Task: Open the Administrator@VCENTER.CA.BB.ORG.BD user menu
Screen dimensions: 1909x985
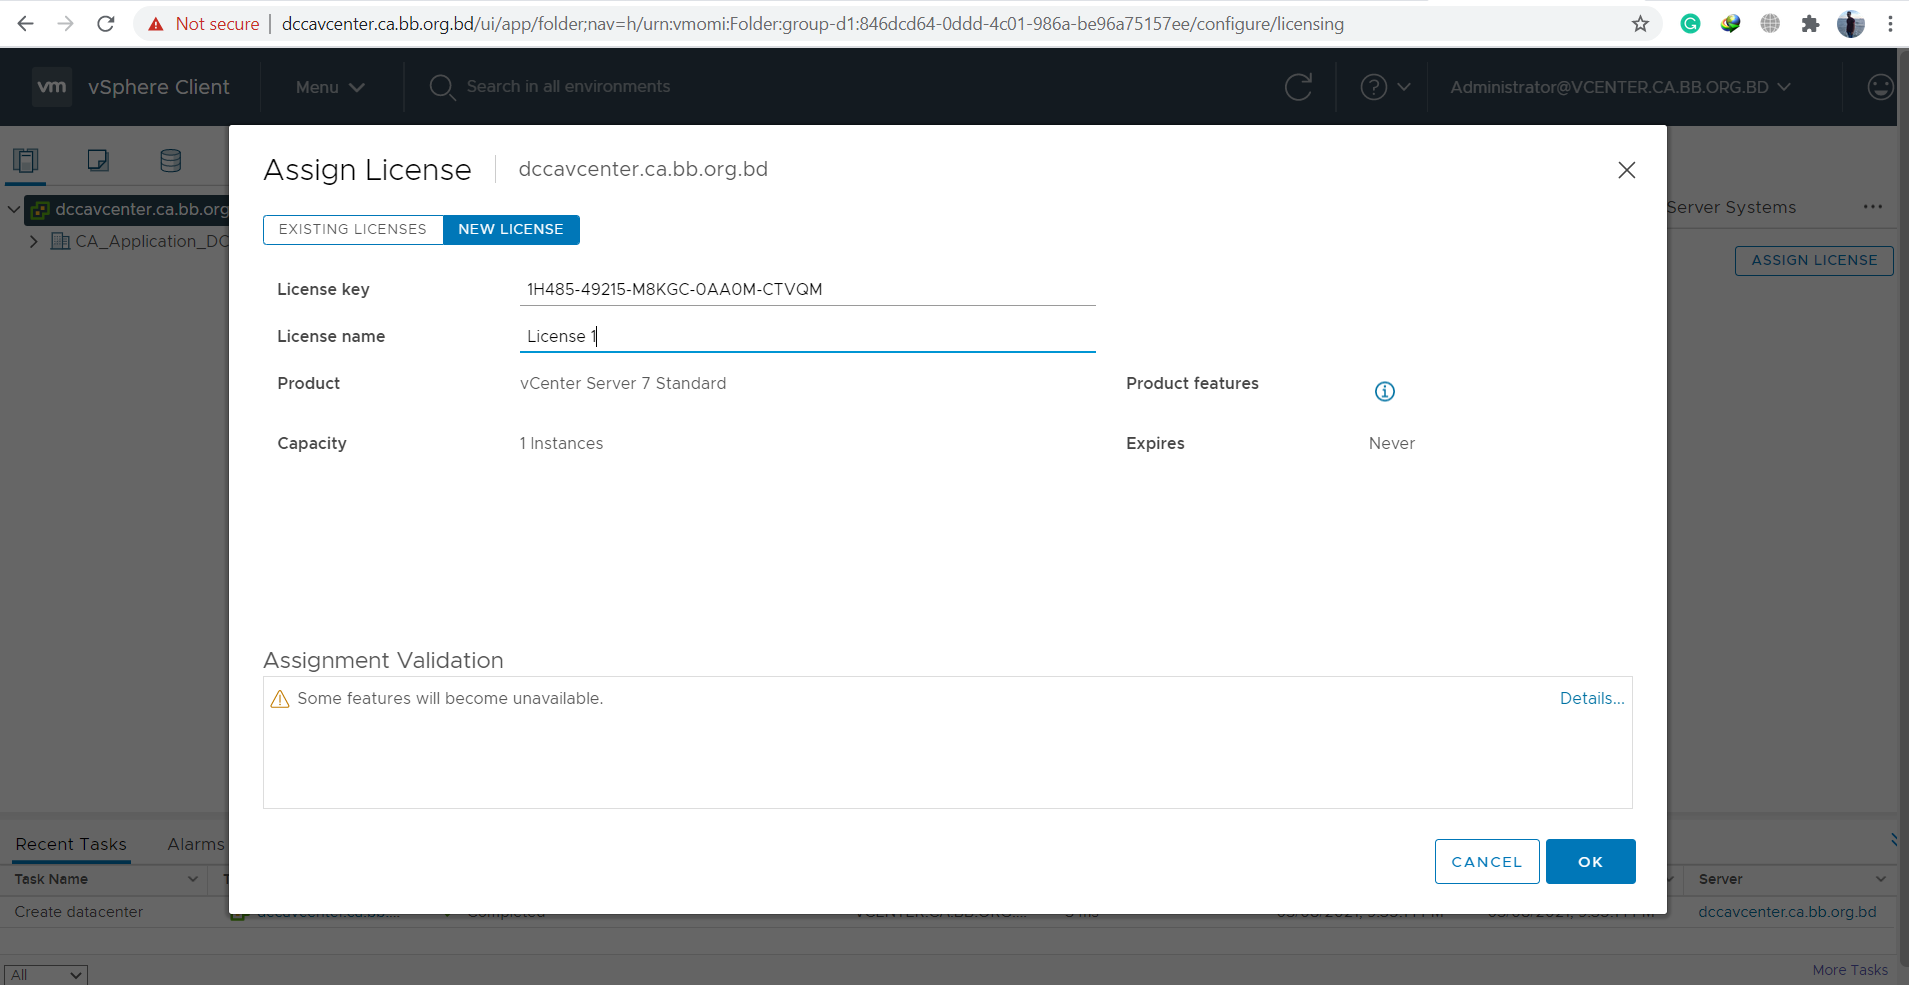Action: (1620, 87)
